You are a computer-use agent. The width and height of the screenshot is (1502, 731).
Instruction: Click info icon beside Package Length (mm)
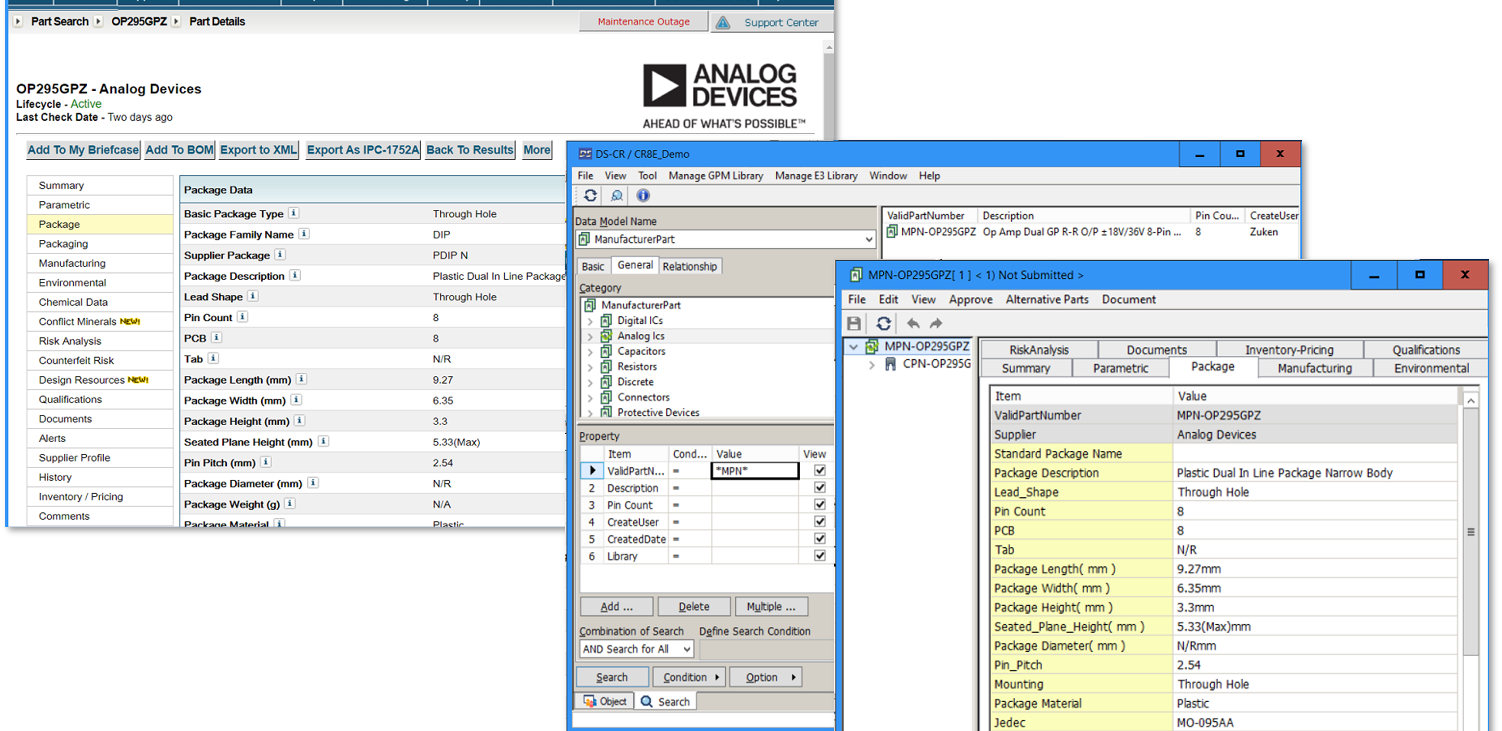(301, 379)
